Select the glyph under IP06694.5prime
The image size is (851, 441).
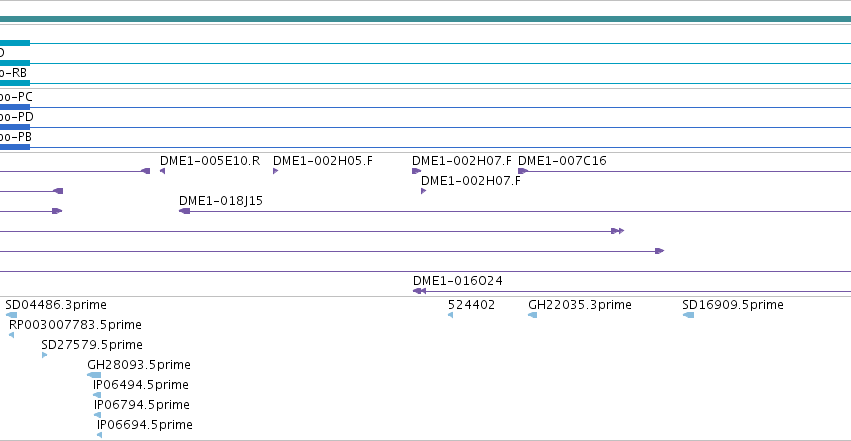coord(100,435)
